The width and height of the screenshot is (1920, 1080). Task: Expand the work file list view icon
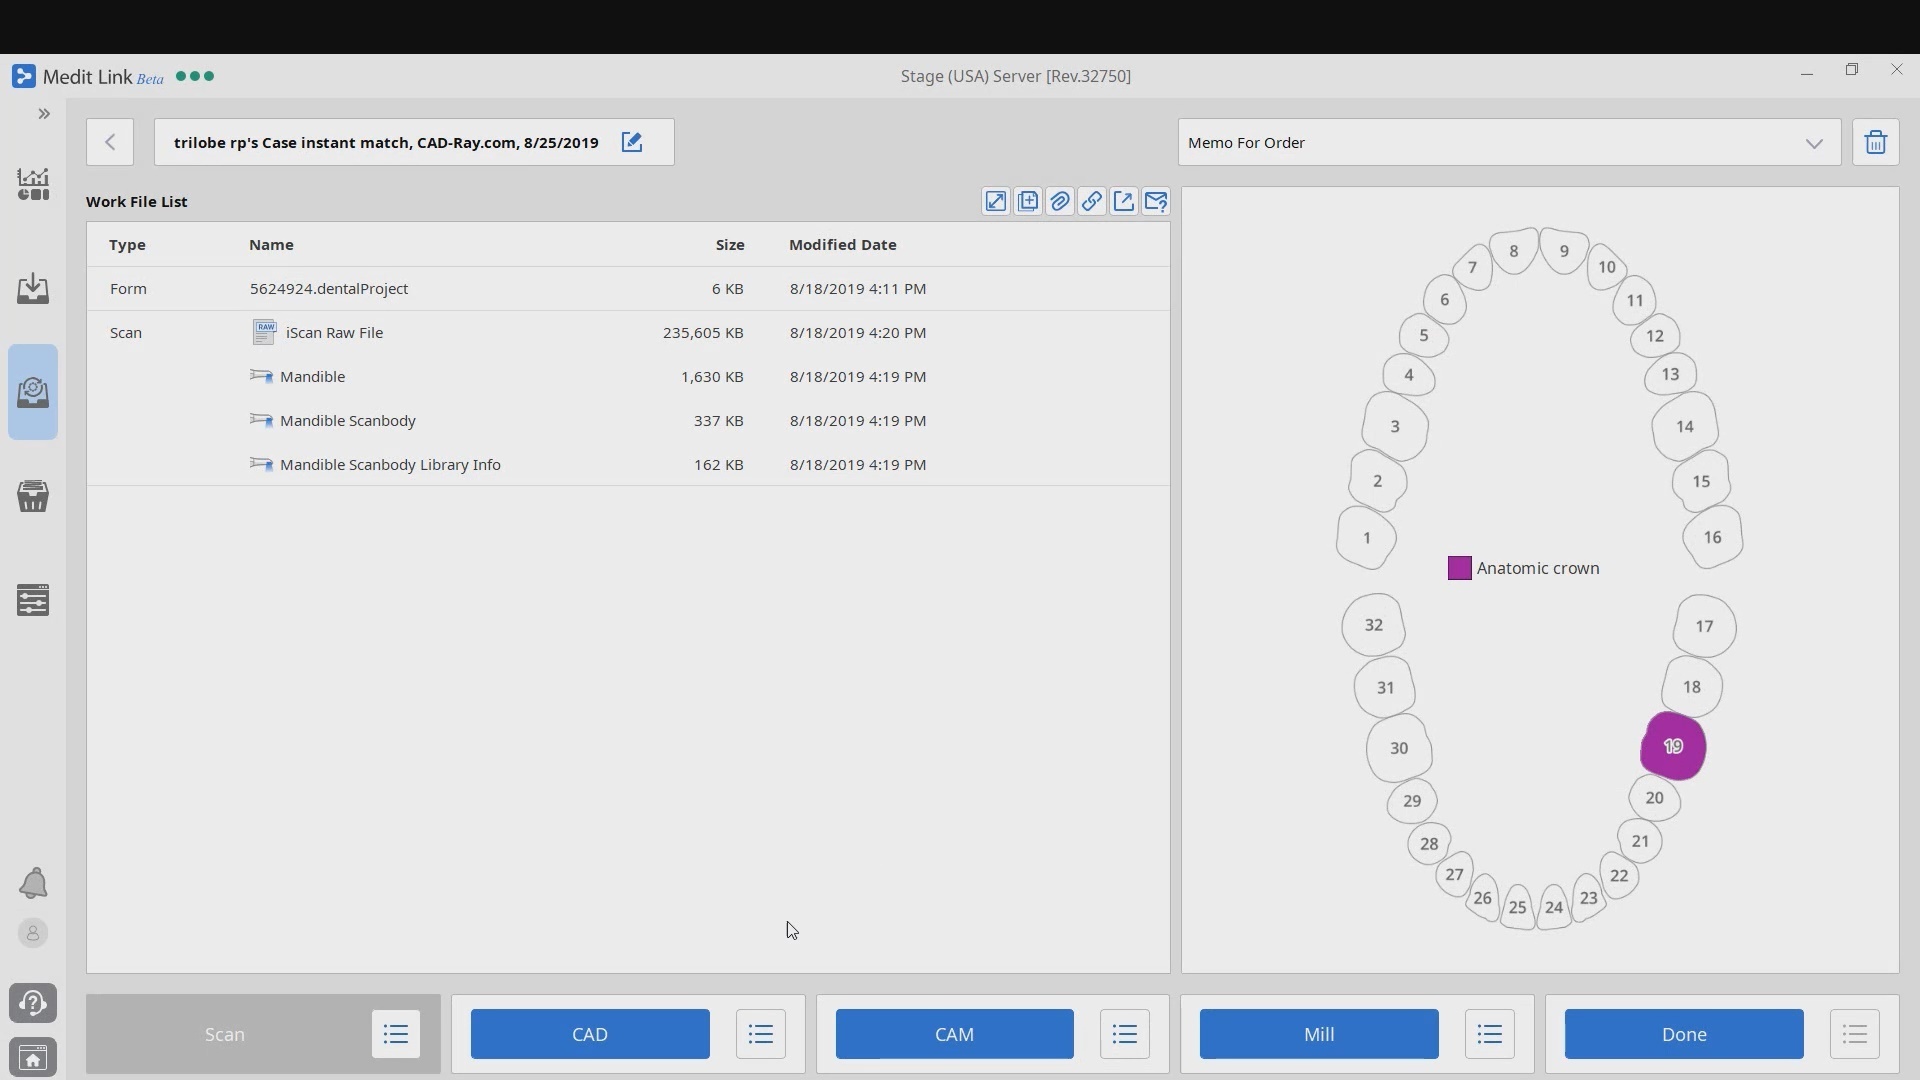pyautogui.click(x=995, y=202)
